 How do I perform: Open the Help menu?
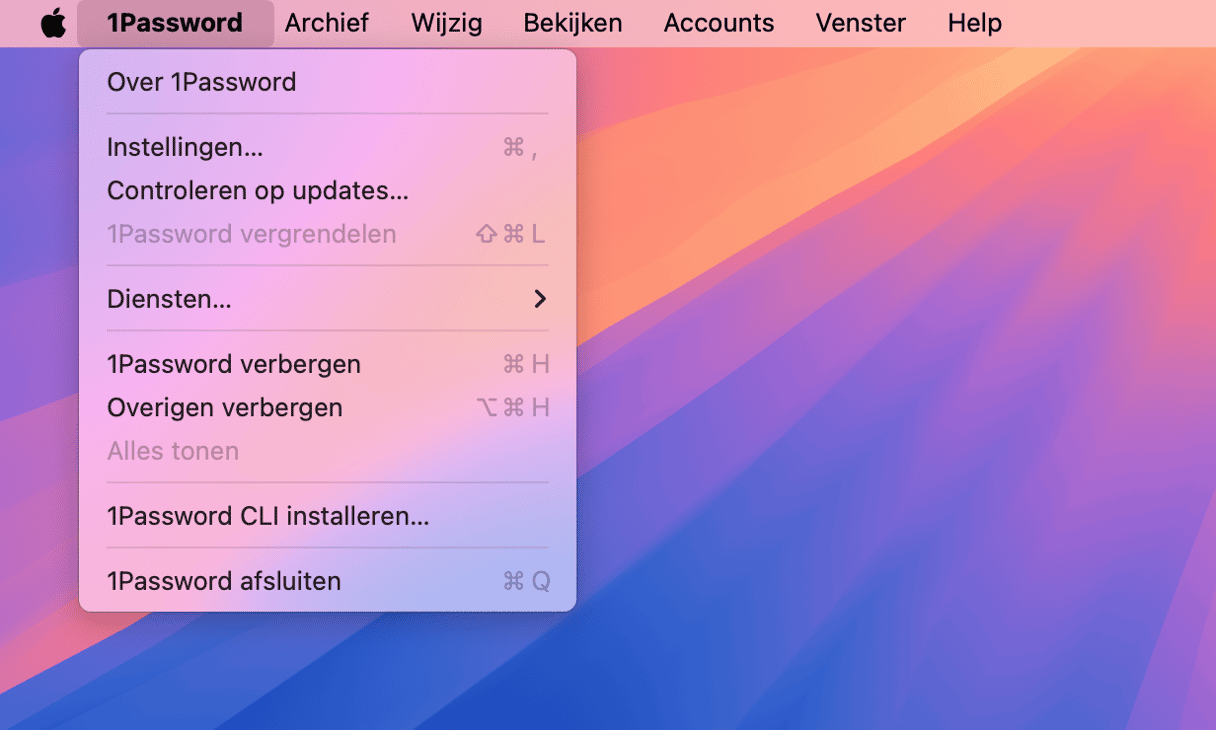point(975,23)
